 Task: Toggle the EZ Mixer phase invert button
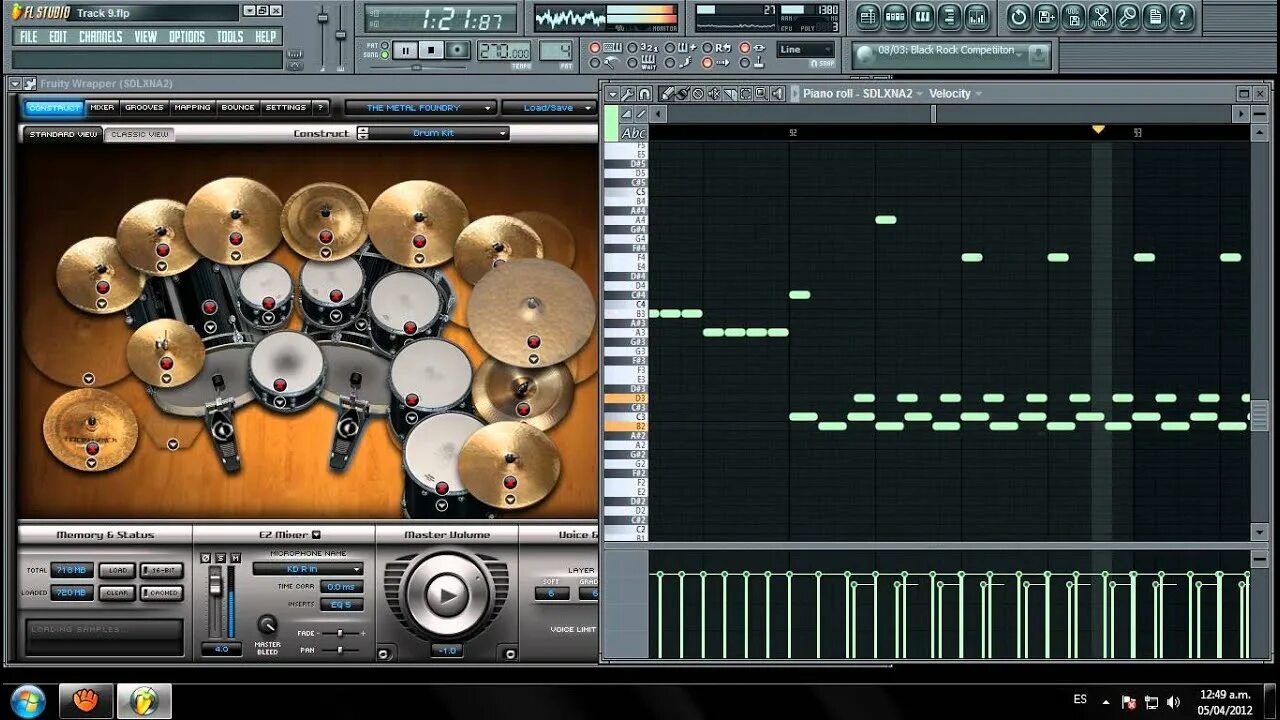206,557
